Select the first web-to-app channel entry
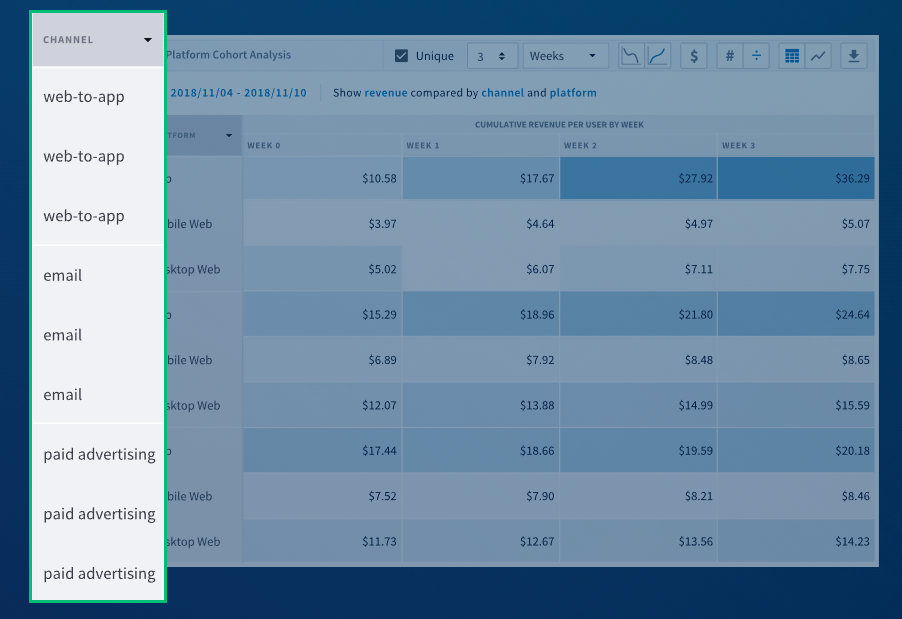 point(84,97)
